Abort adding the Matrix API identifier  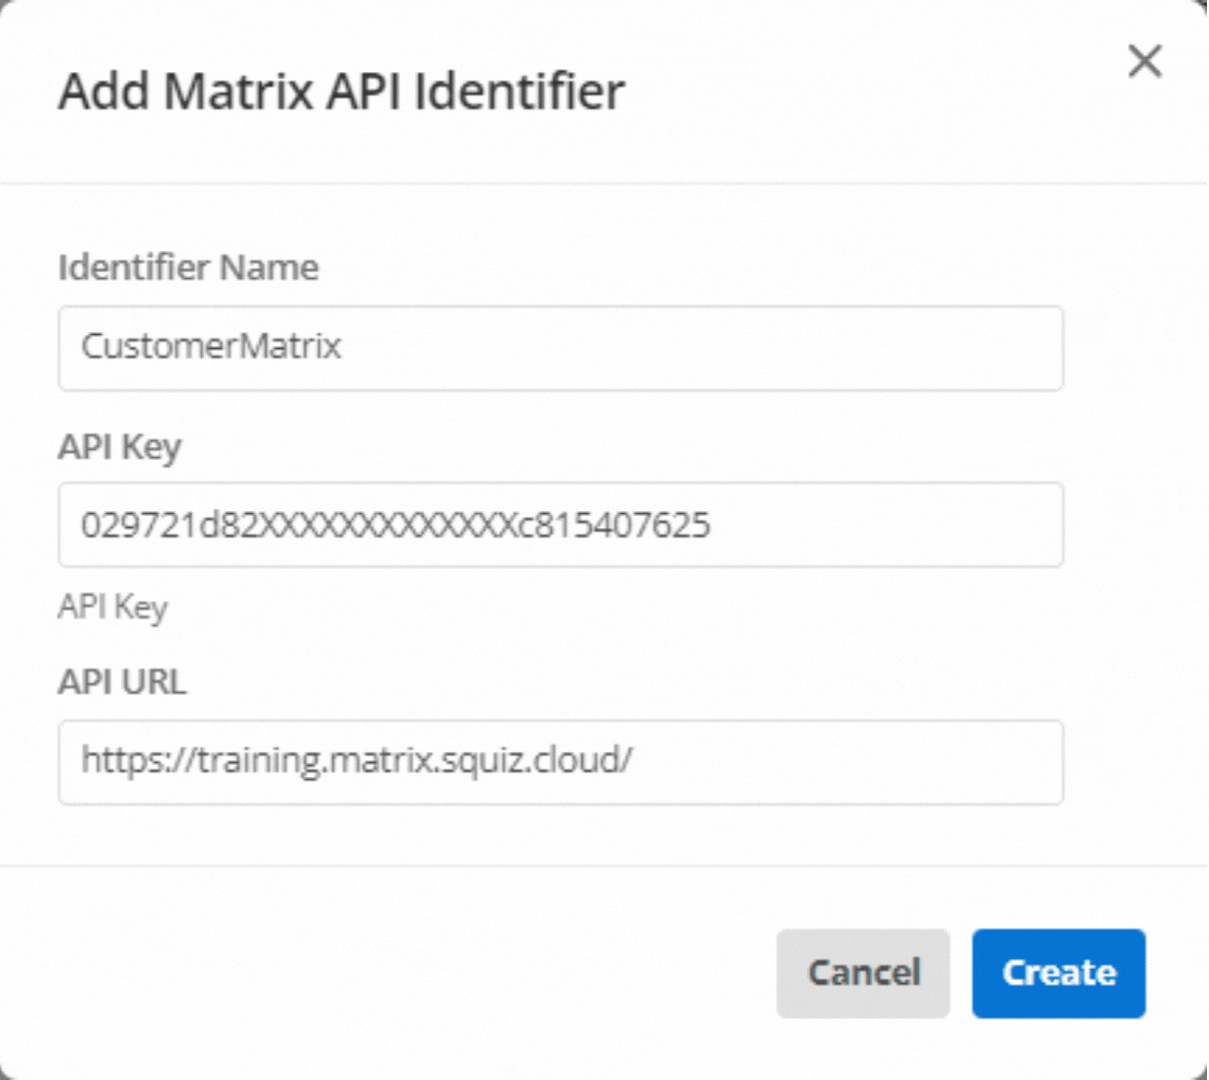pos(862,973)
